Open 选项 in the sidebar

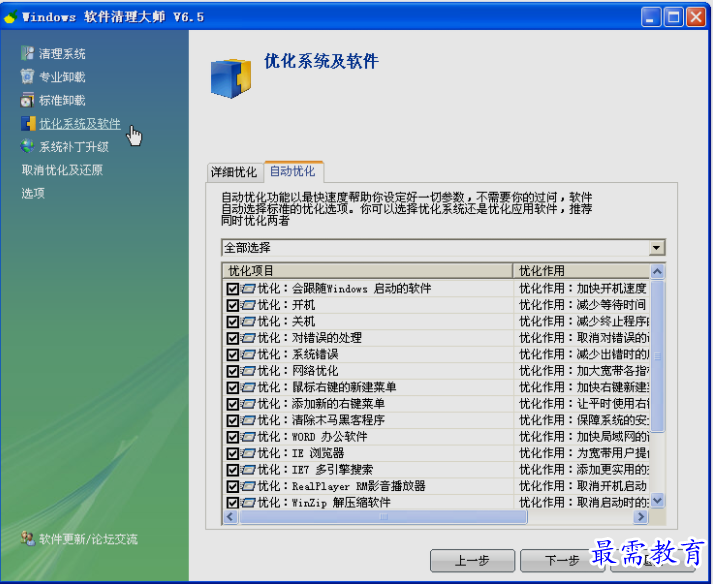pos(33,193)
